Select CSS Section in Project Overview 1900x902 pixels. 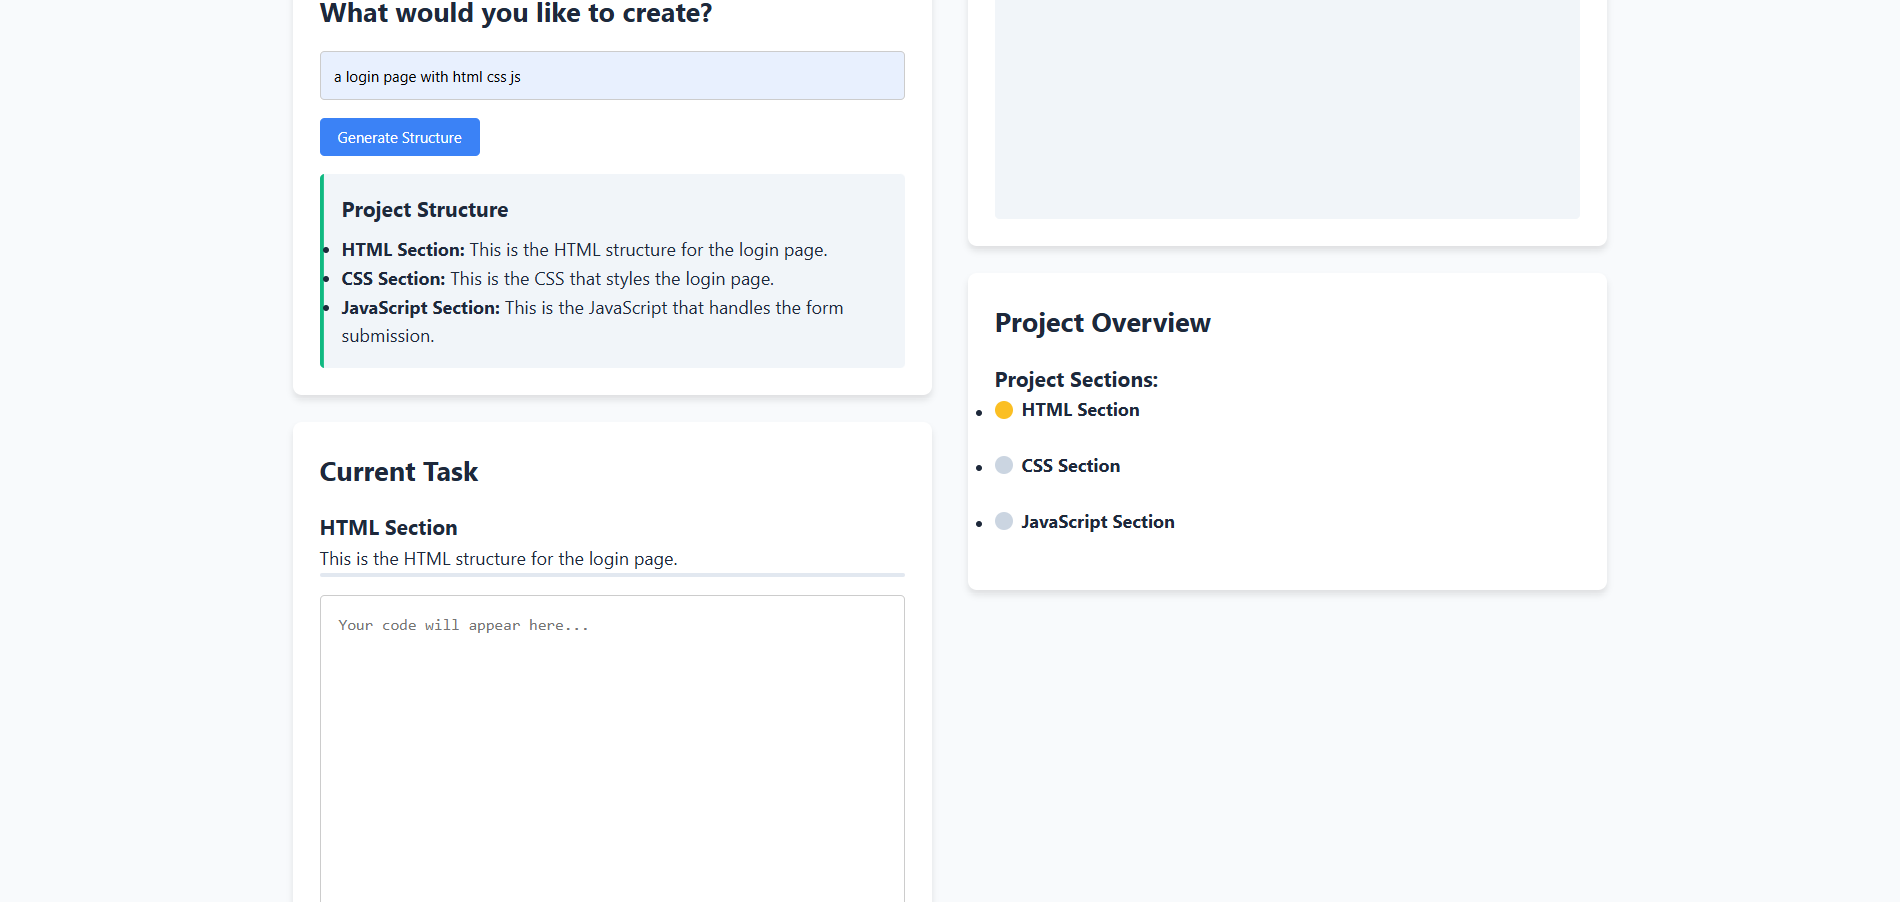(1070, 466)
